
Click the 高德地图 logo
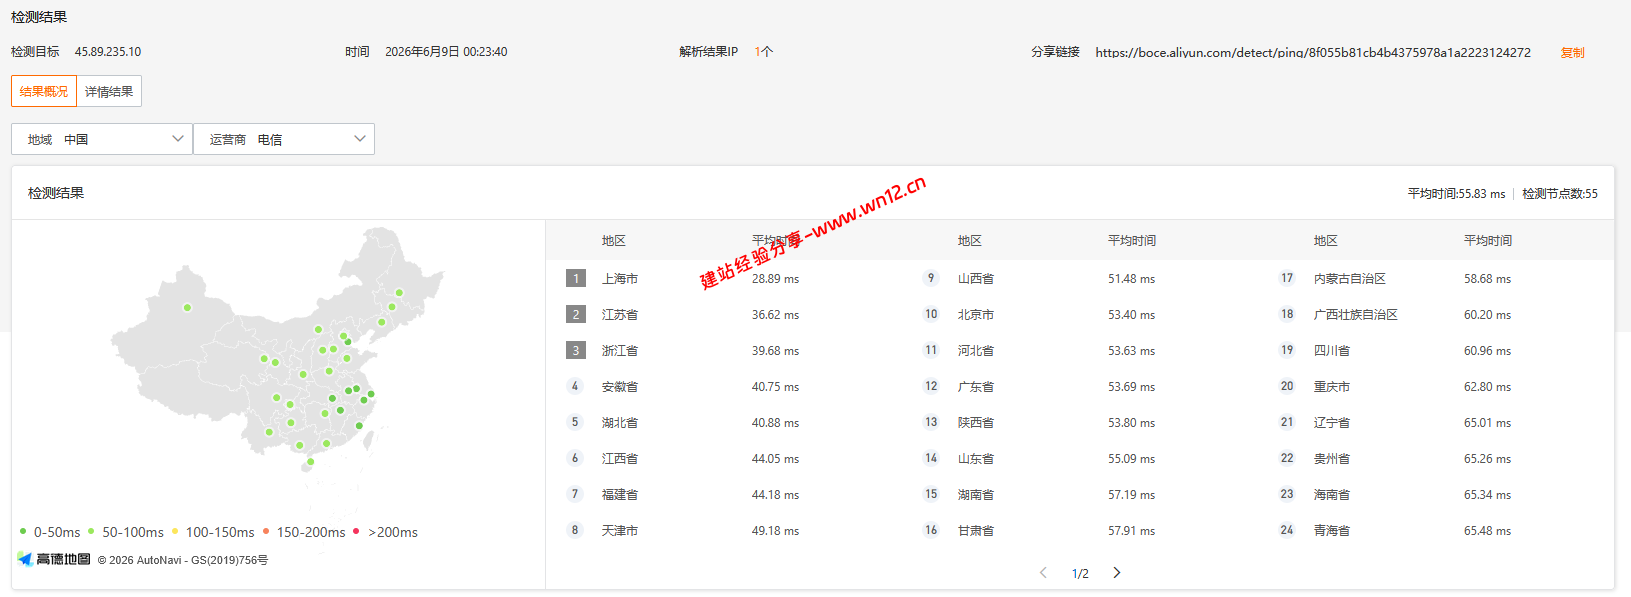click(54, 559)
